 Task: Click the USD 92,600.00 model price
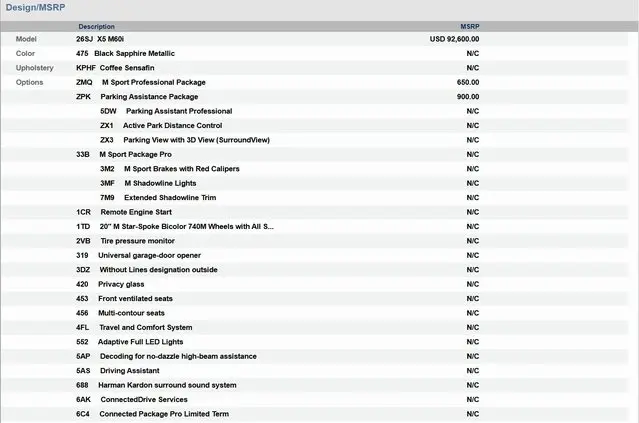454,39
